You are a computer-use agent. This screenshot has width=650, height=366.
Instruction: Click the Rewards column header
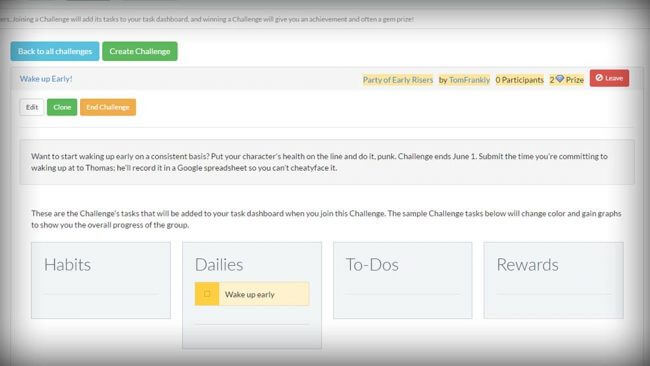527,264
